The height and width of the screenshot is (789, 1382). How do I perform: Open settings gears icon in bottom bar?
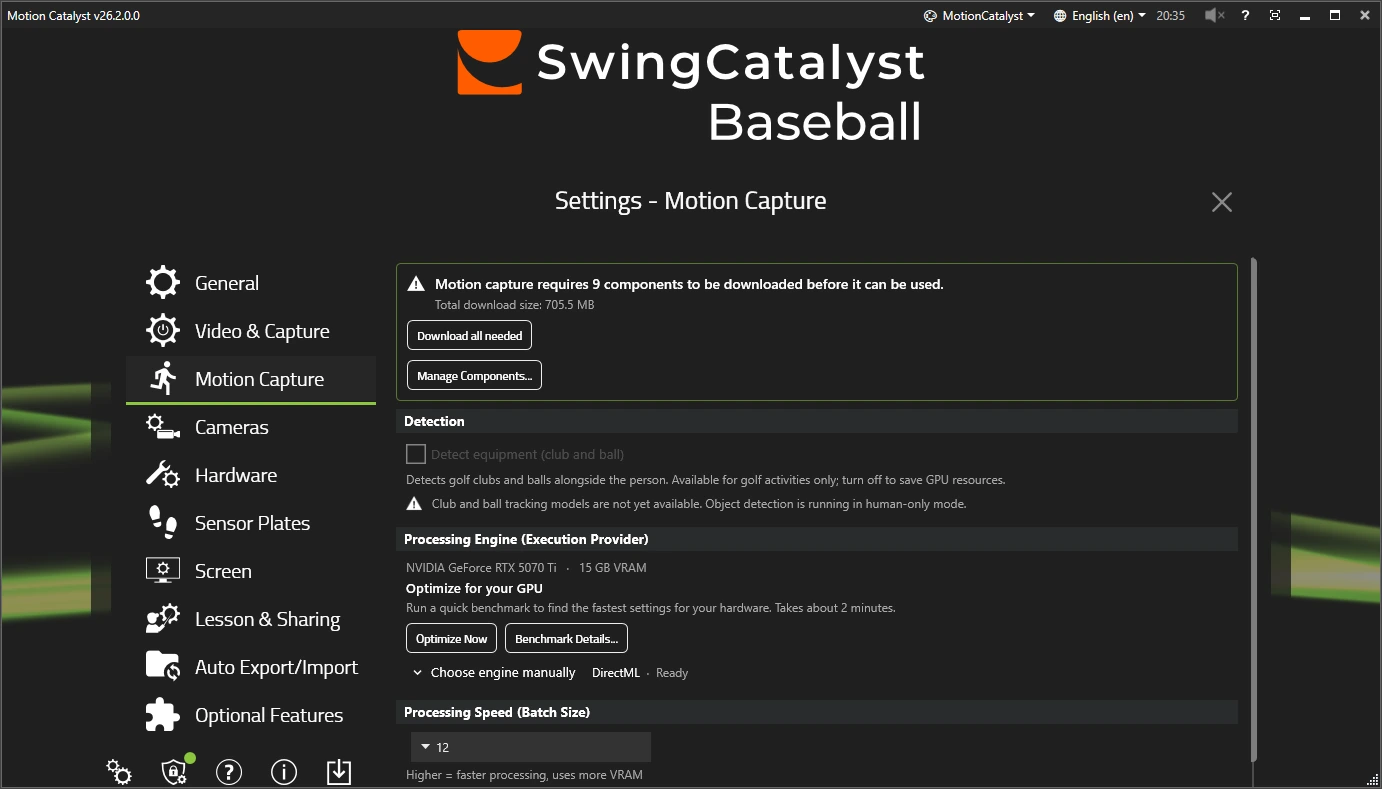click(119, 772)
